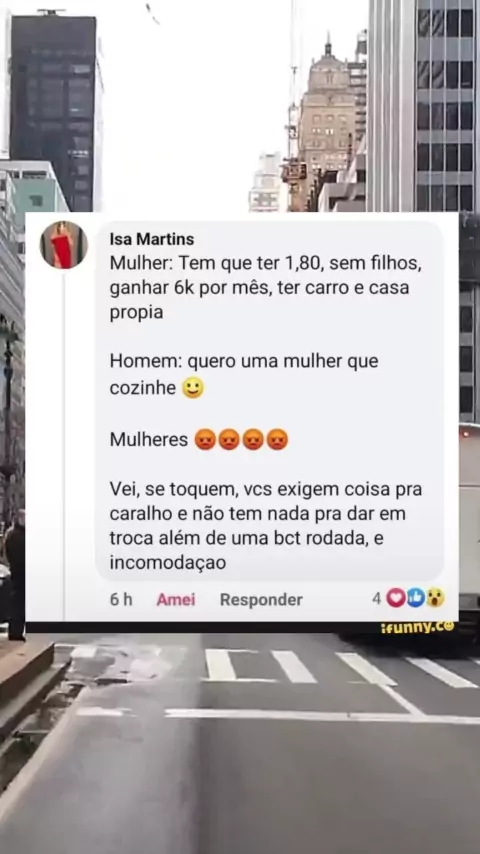Click the comment paragraph starting with Vei
Viewport: 480px width, 854px height.
(x=266, y=526)
